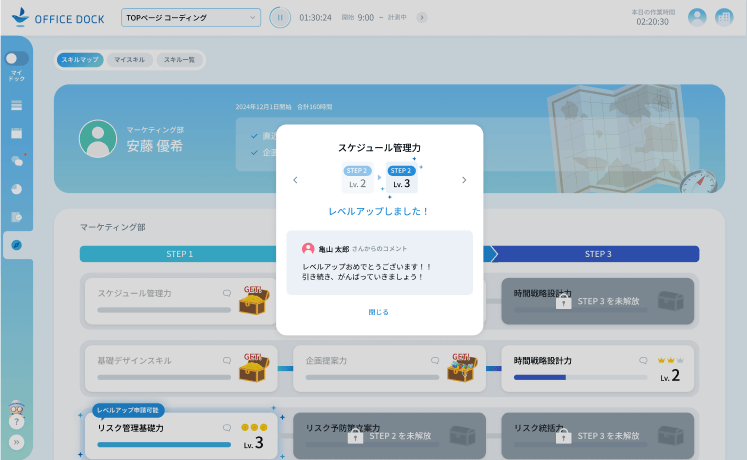Go to next level-up in dialog
This screenshot has width=747, height=460.
(x=464, y=180)
